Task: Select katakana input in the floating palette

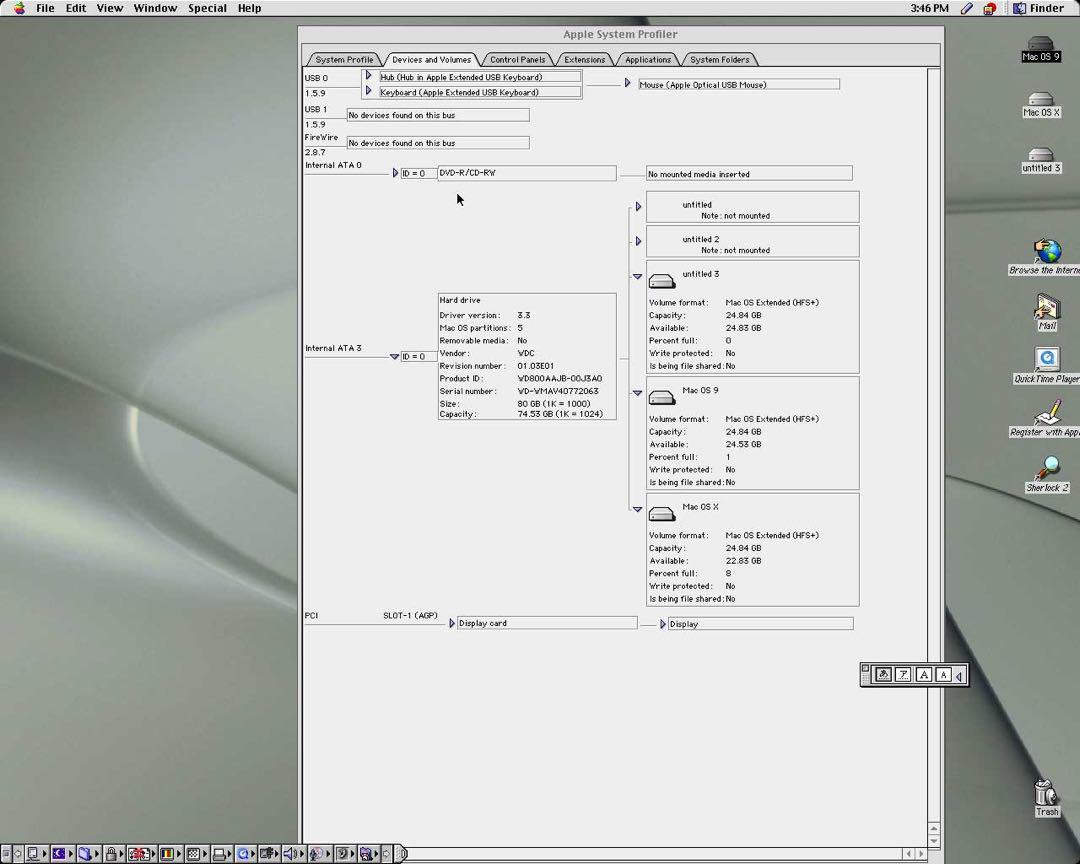Action: coord(903,675)
